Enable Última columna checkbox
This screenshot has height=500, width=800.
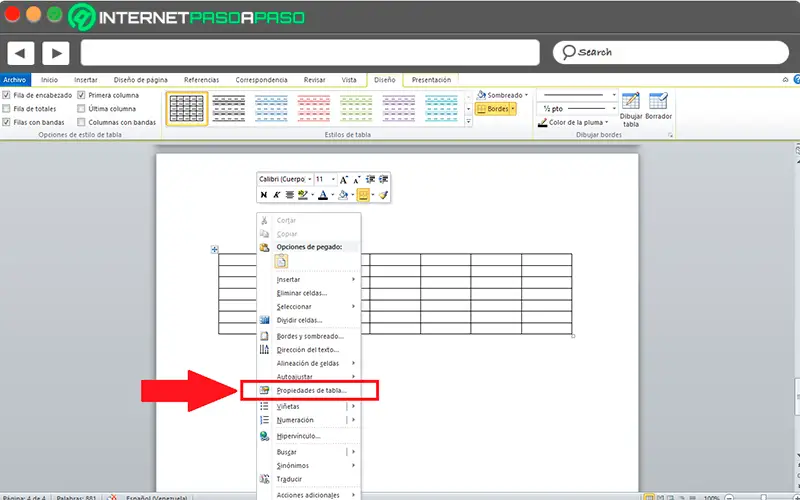click(x=81, y=109)
